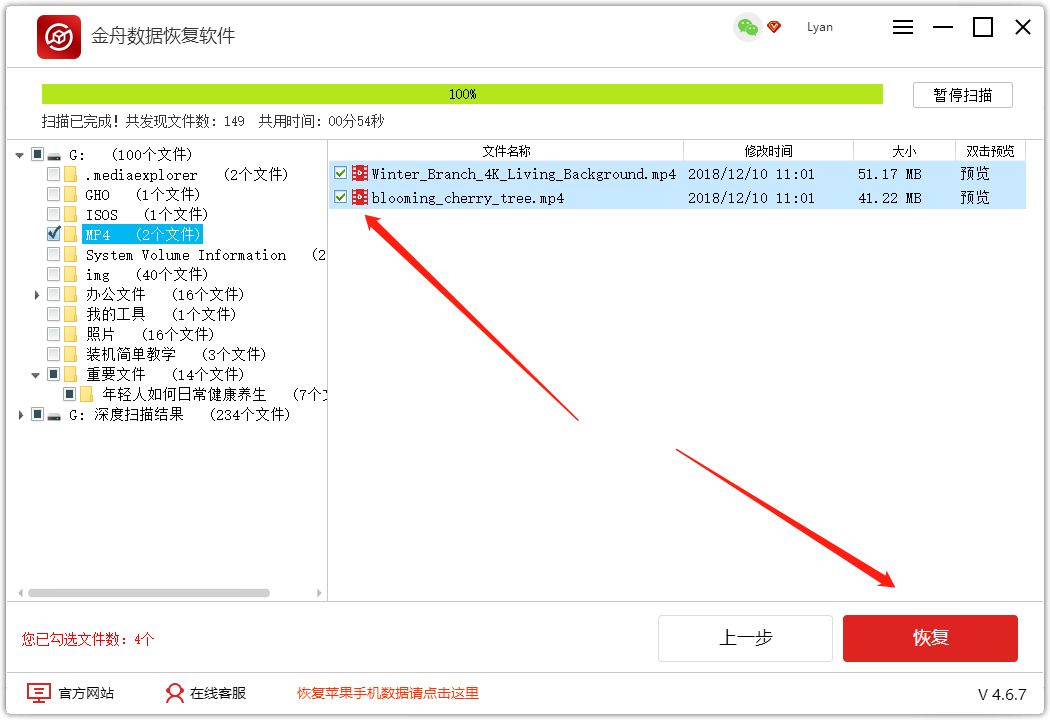Click the VIP diamond icon in title bar

[774, 27]
